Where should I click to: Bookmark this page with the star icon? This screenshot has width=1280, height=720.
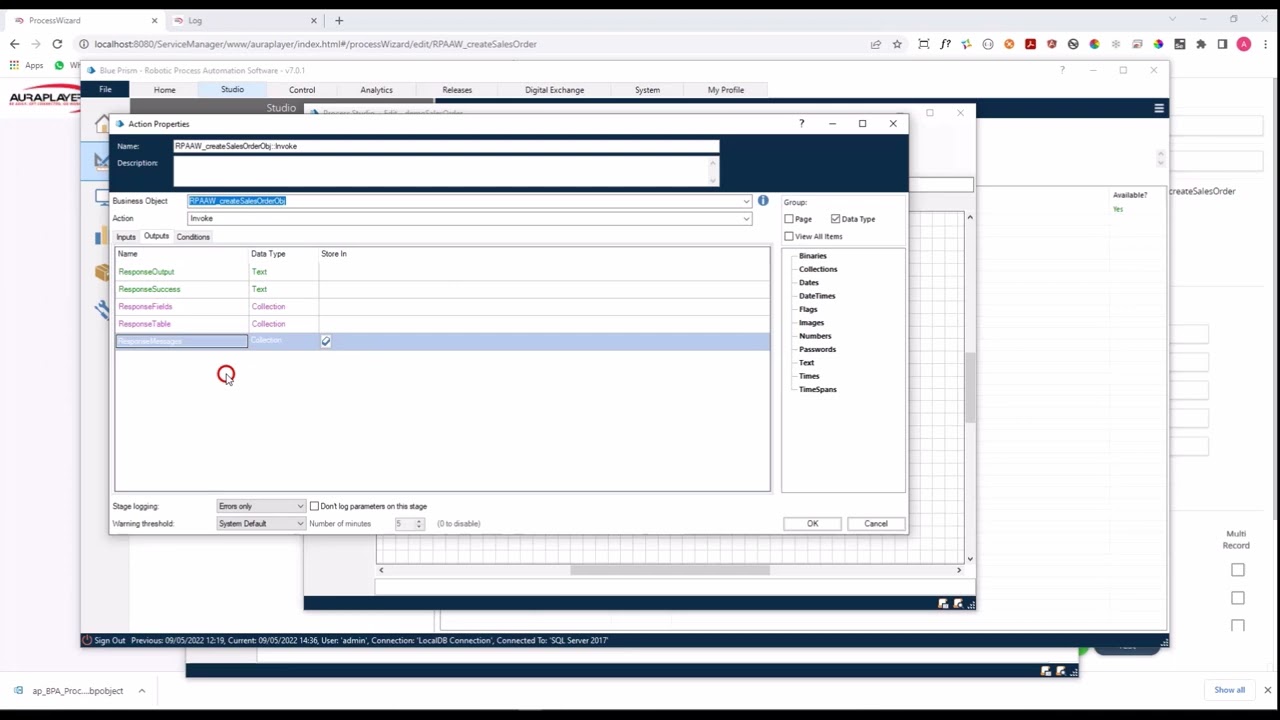tap(897, 44)
